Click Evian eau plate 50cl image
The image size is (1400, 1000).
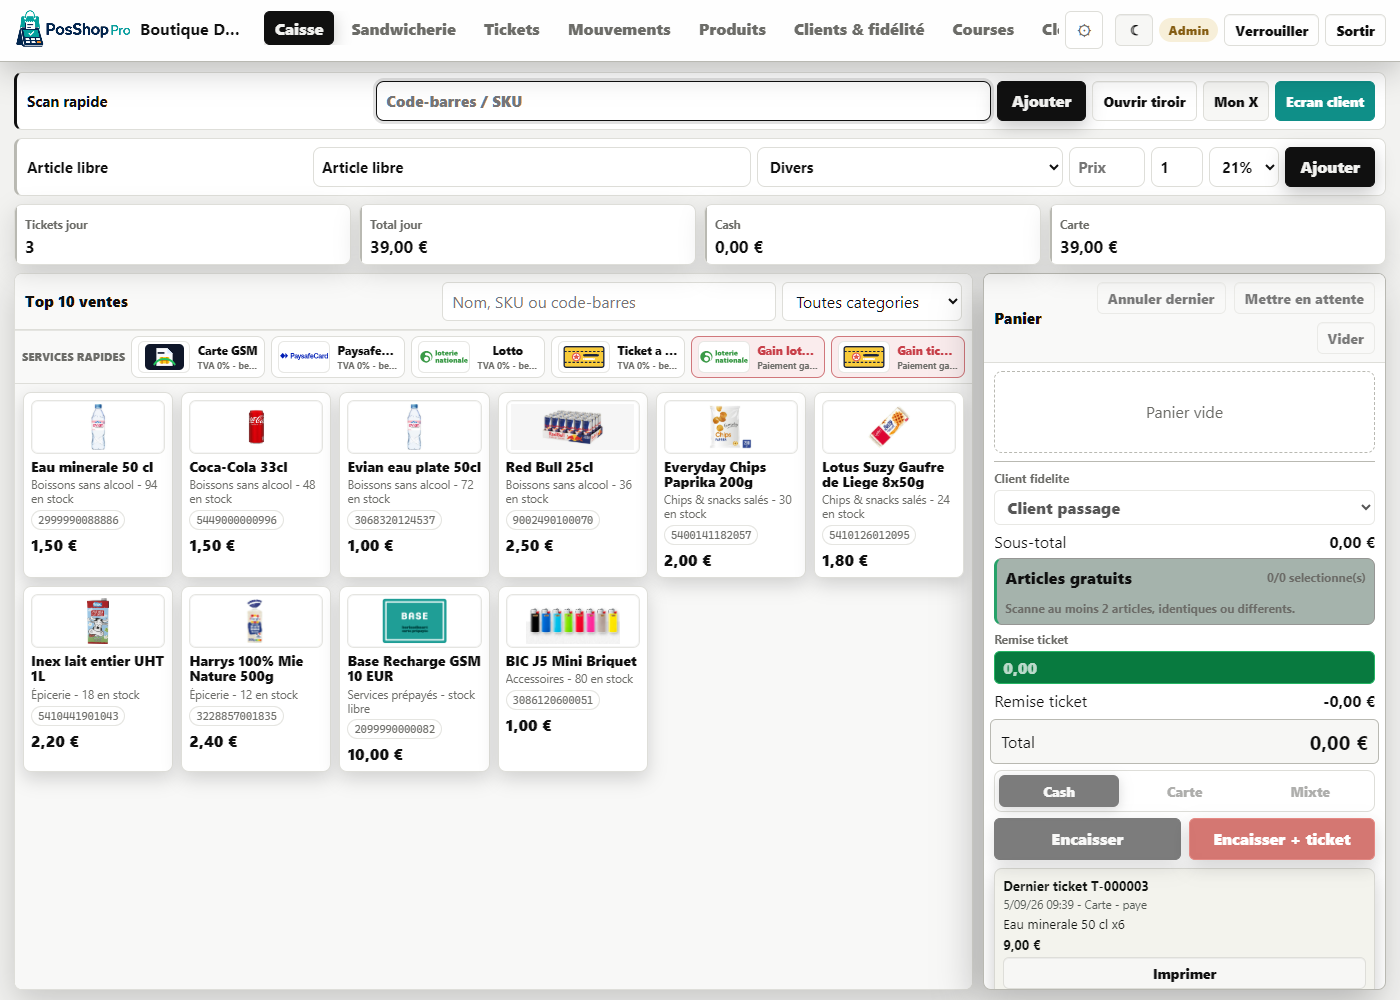coord(414,427)
